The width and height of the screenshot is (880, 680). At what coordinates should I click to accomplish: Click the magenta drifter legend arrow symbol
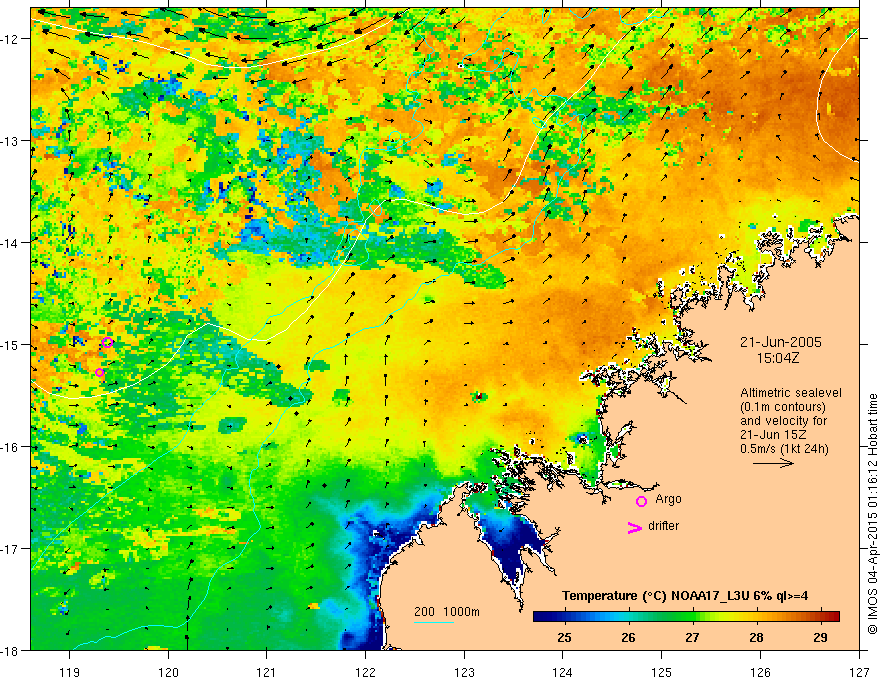coord(634,527)
